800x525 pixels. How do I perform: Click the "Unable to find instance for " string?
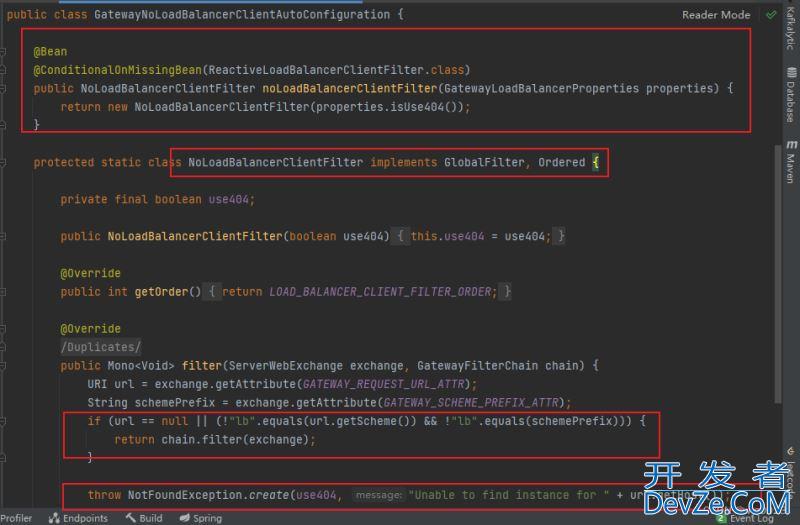(509, 495)
